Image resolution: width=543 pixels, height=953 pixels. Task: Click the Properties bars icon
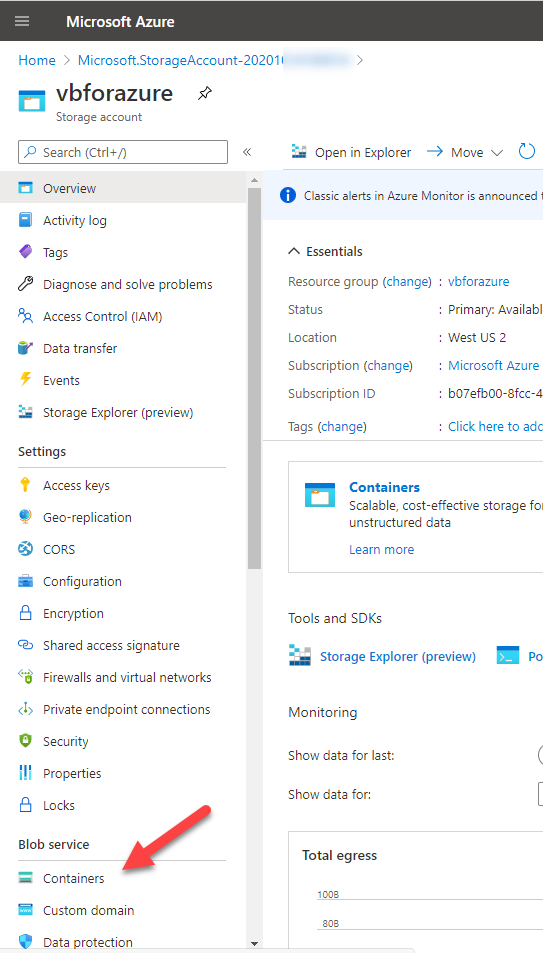25,773
